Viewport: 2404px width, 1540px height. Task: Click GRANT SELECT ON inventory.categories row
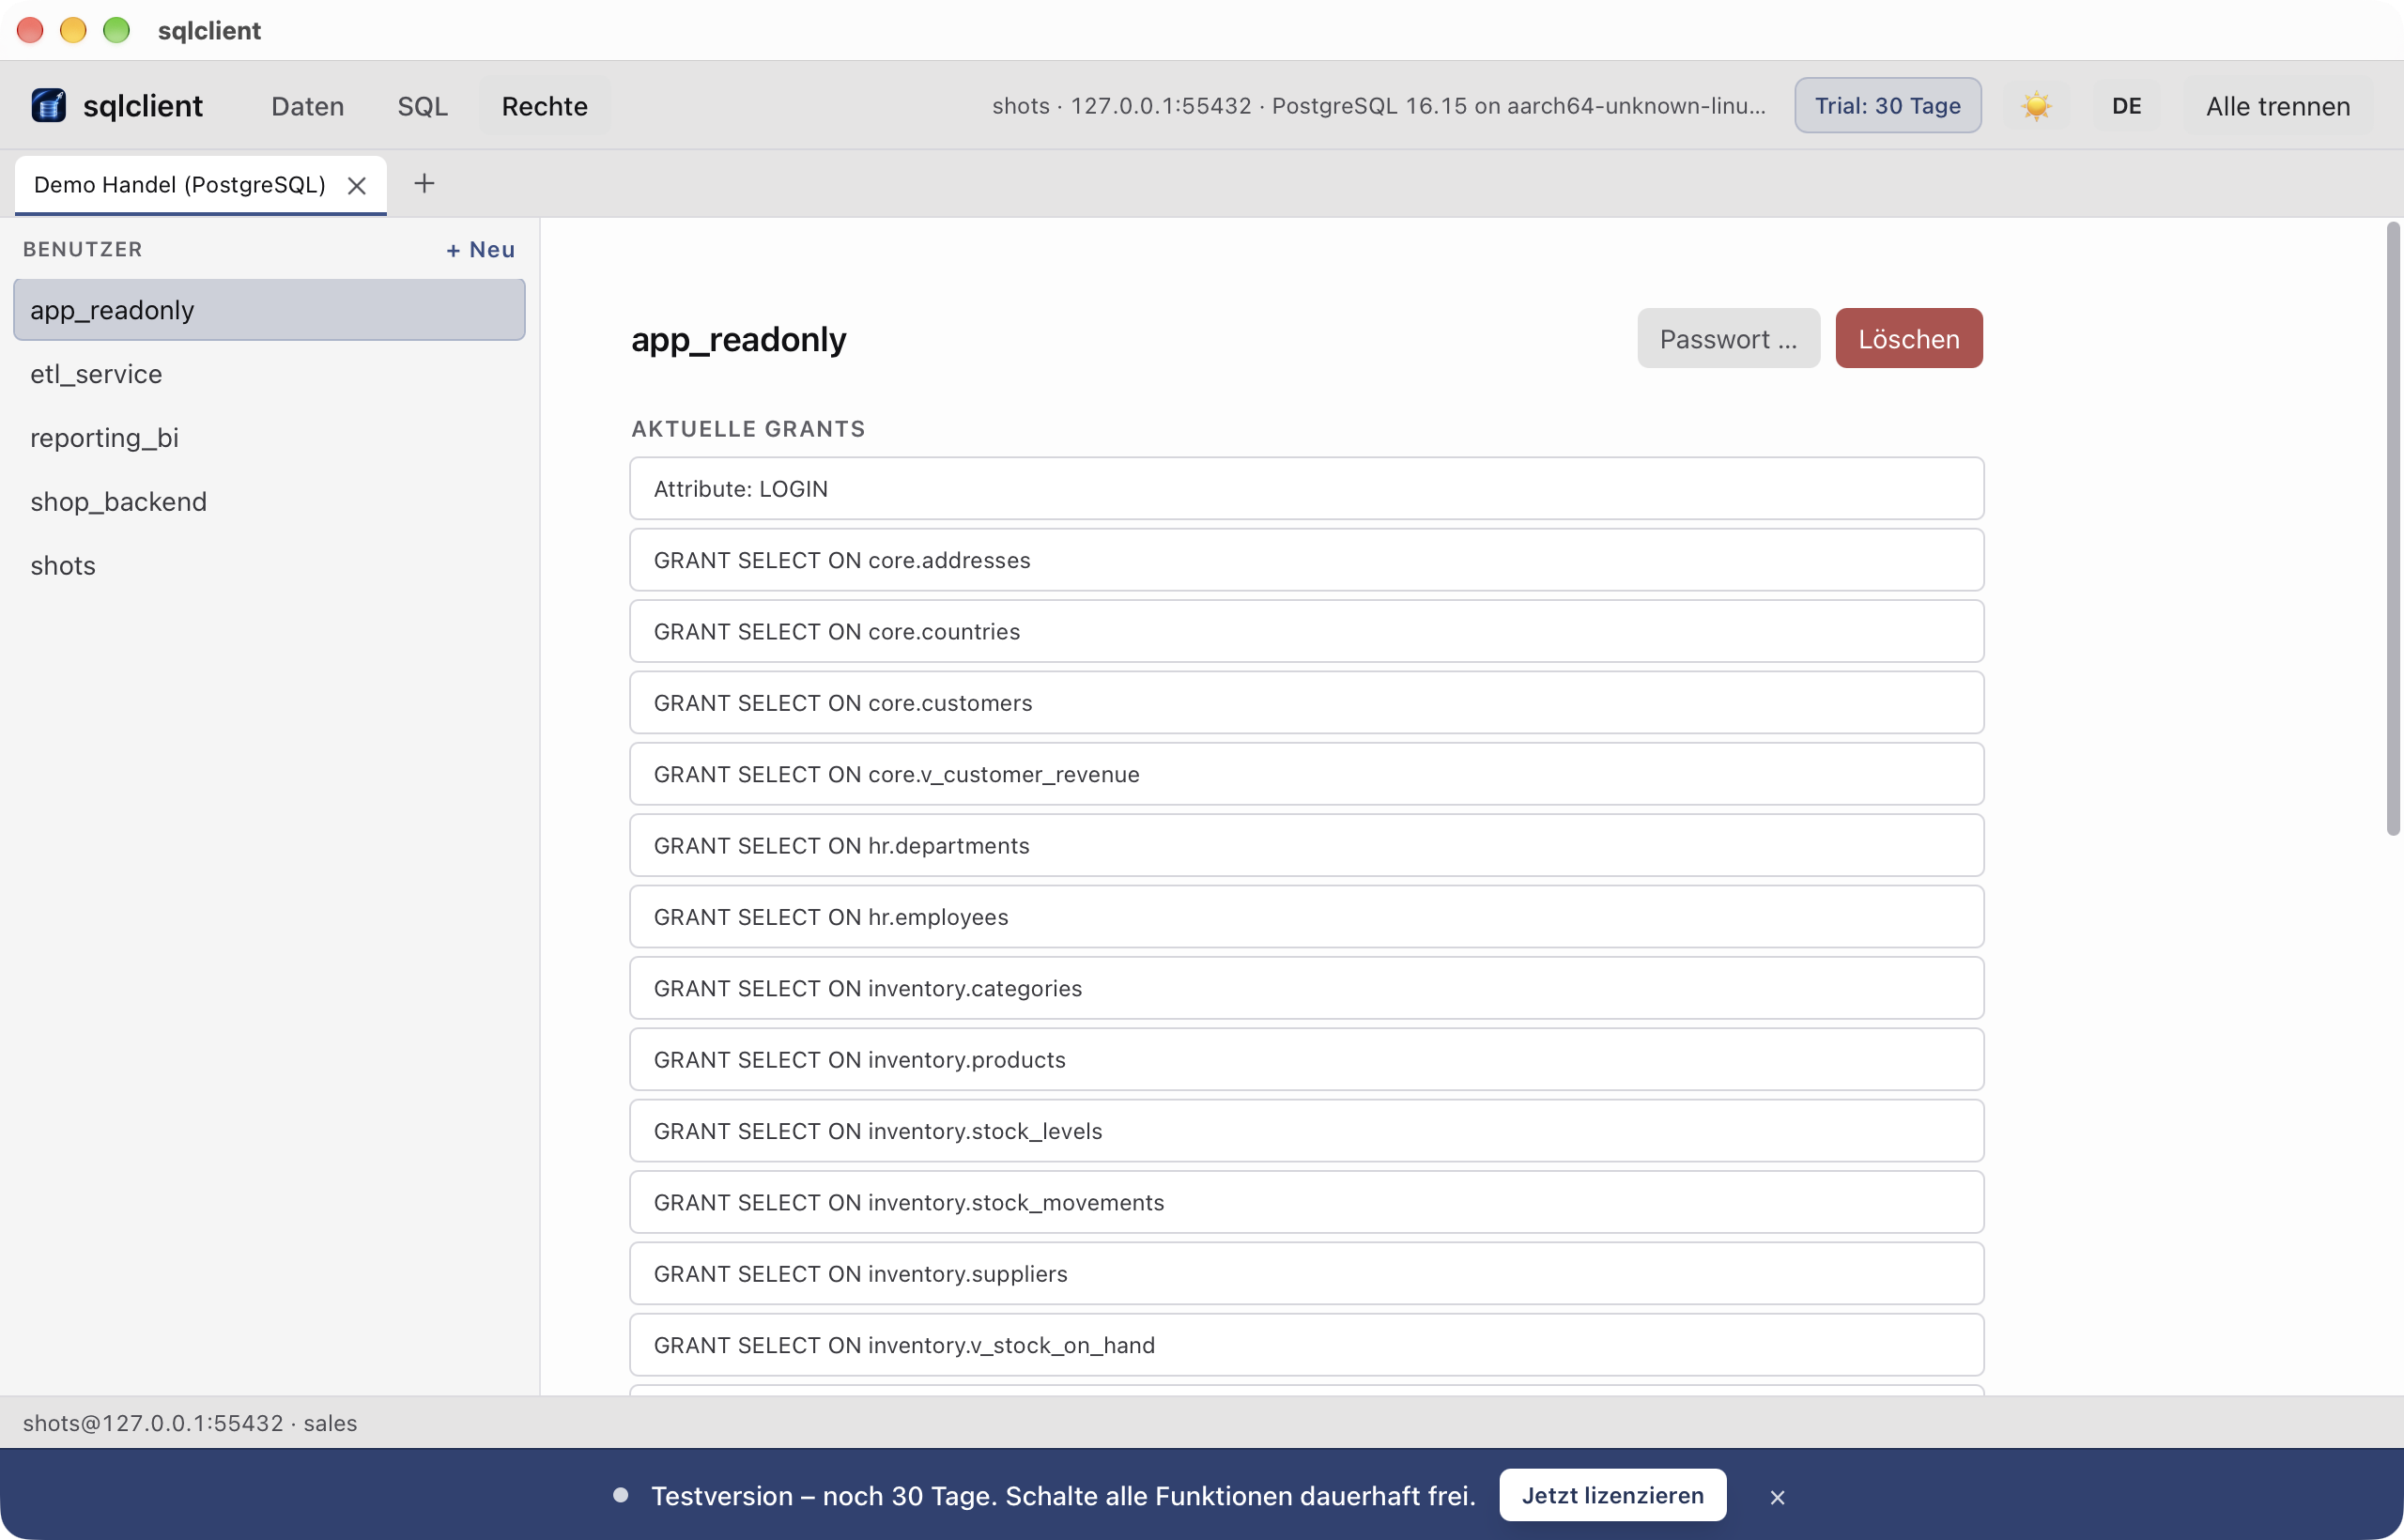[x=1306, y=988]
